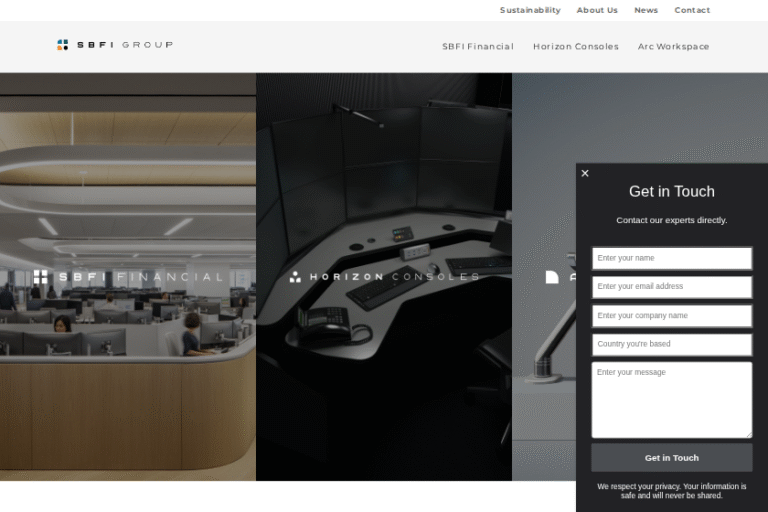Select SBFI Financial in main navigation
The width and height of the screenshot is (768, 512).
tap(478, 46)
